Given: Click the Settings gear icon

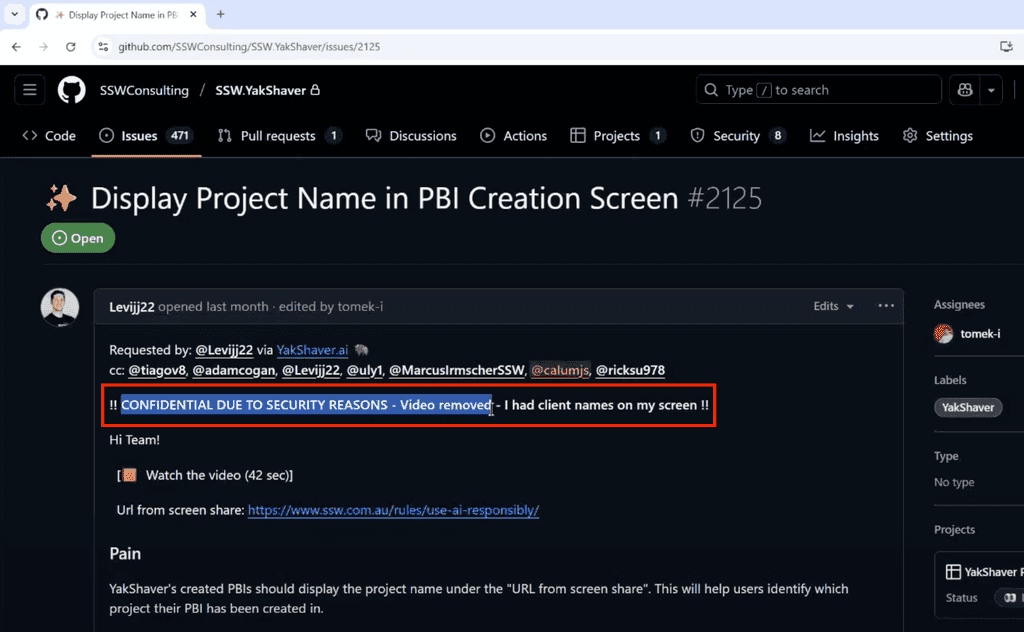Looking at the screenshot, I should coord(909,135).
